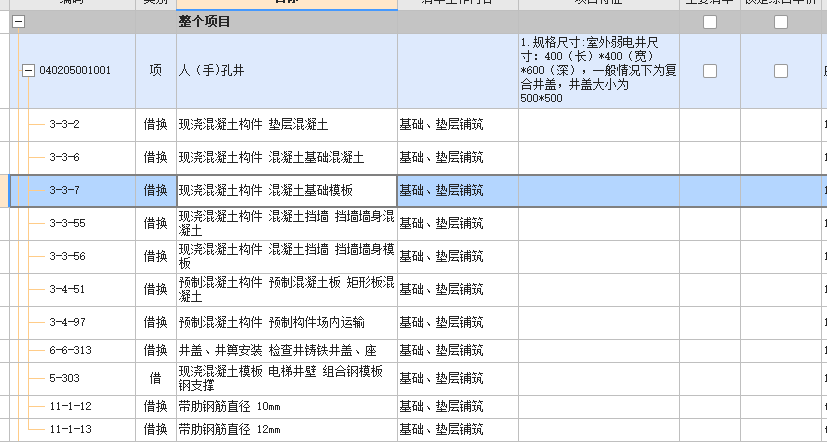Click 基础、垫层铺筑 cell in row 11-1-13
This screenshot has height=442, width=827.
(x=458, y=429)
